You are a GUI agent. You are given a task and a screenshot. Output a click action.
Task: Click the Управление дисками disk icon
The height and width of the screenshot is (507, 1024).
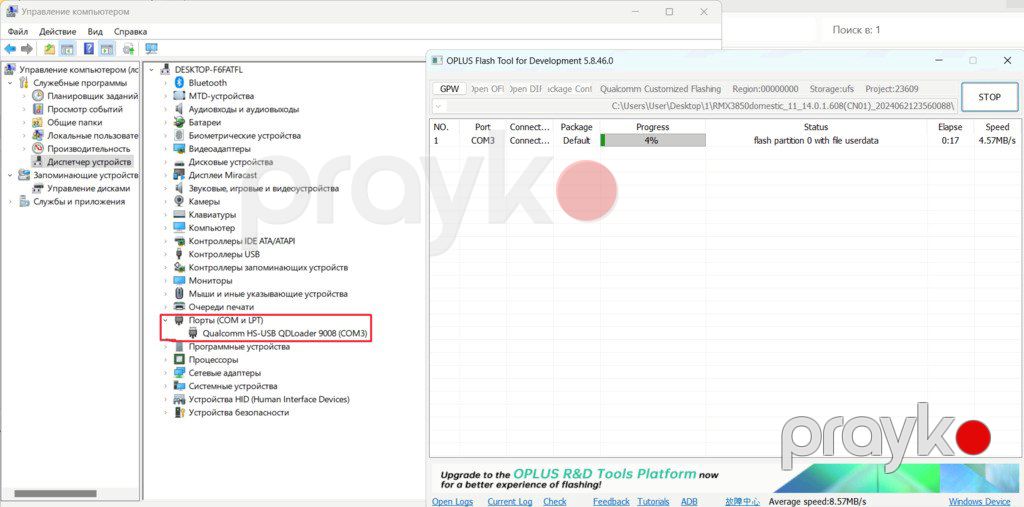(x=38, y=188)
